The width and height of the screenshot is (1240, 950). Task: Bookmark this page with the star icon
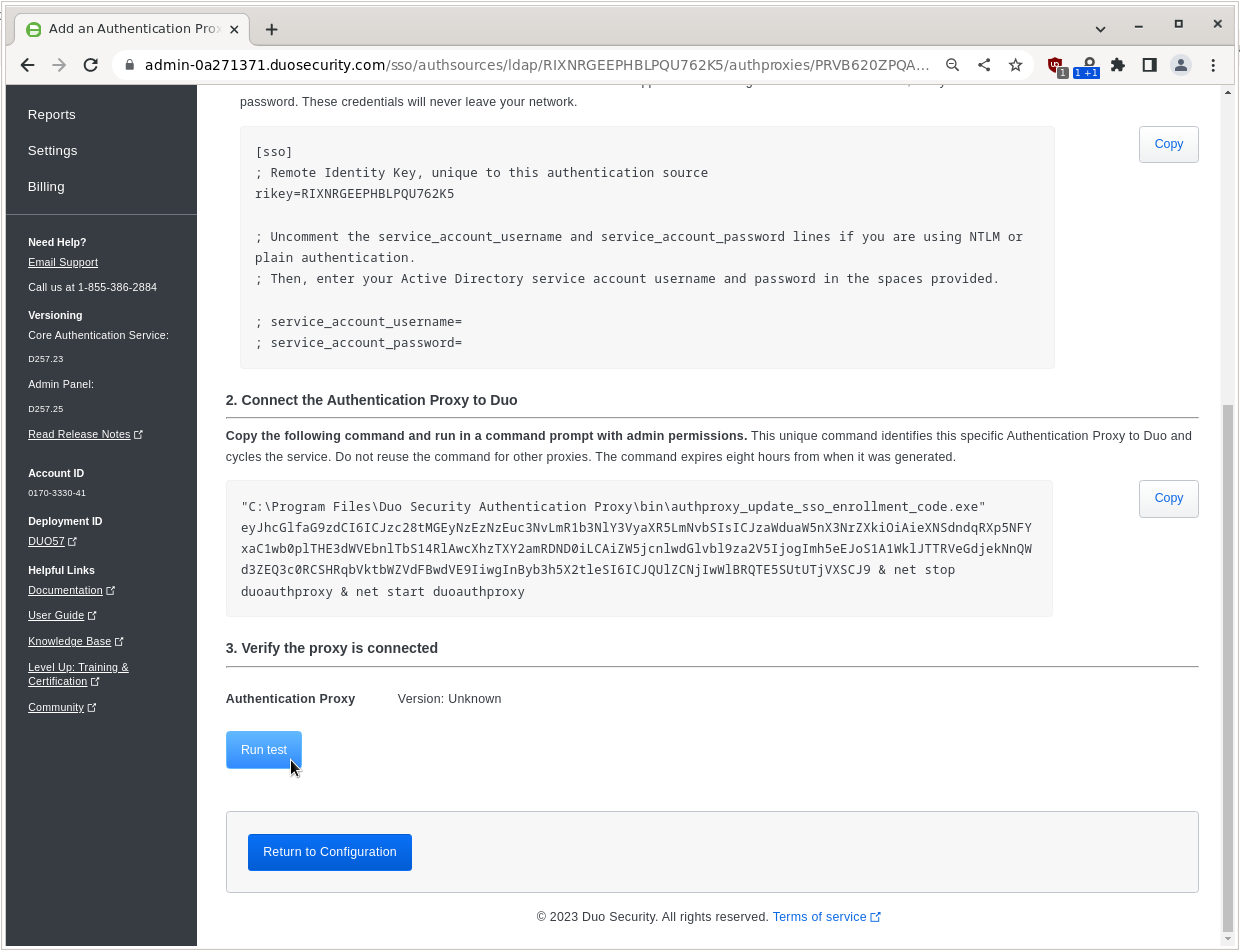pyautogui.click(x=1016, y=65)
